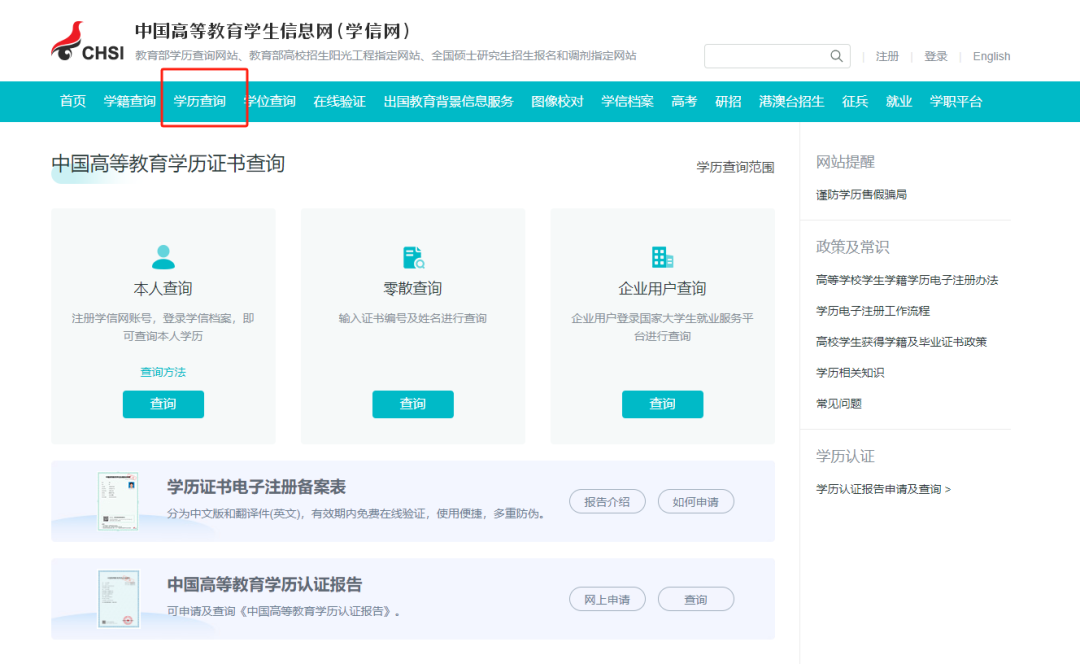Click the 如何申请 button
The height and width of the screenshot is (664, 1080).
click(x=696, y=501)
